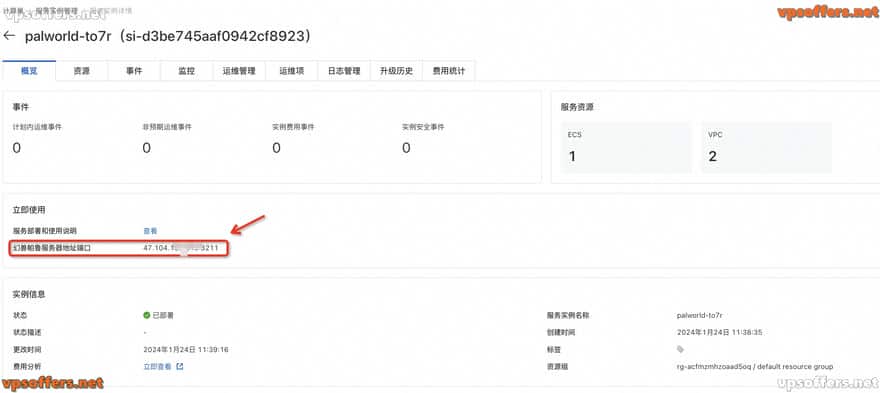This screenshot has height=393, width=880.
Task: Click the 实例安全事件 count
Action: (406, 148)
